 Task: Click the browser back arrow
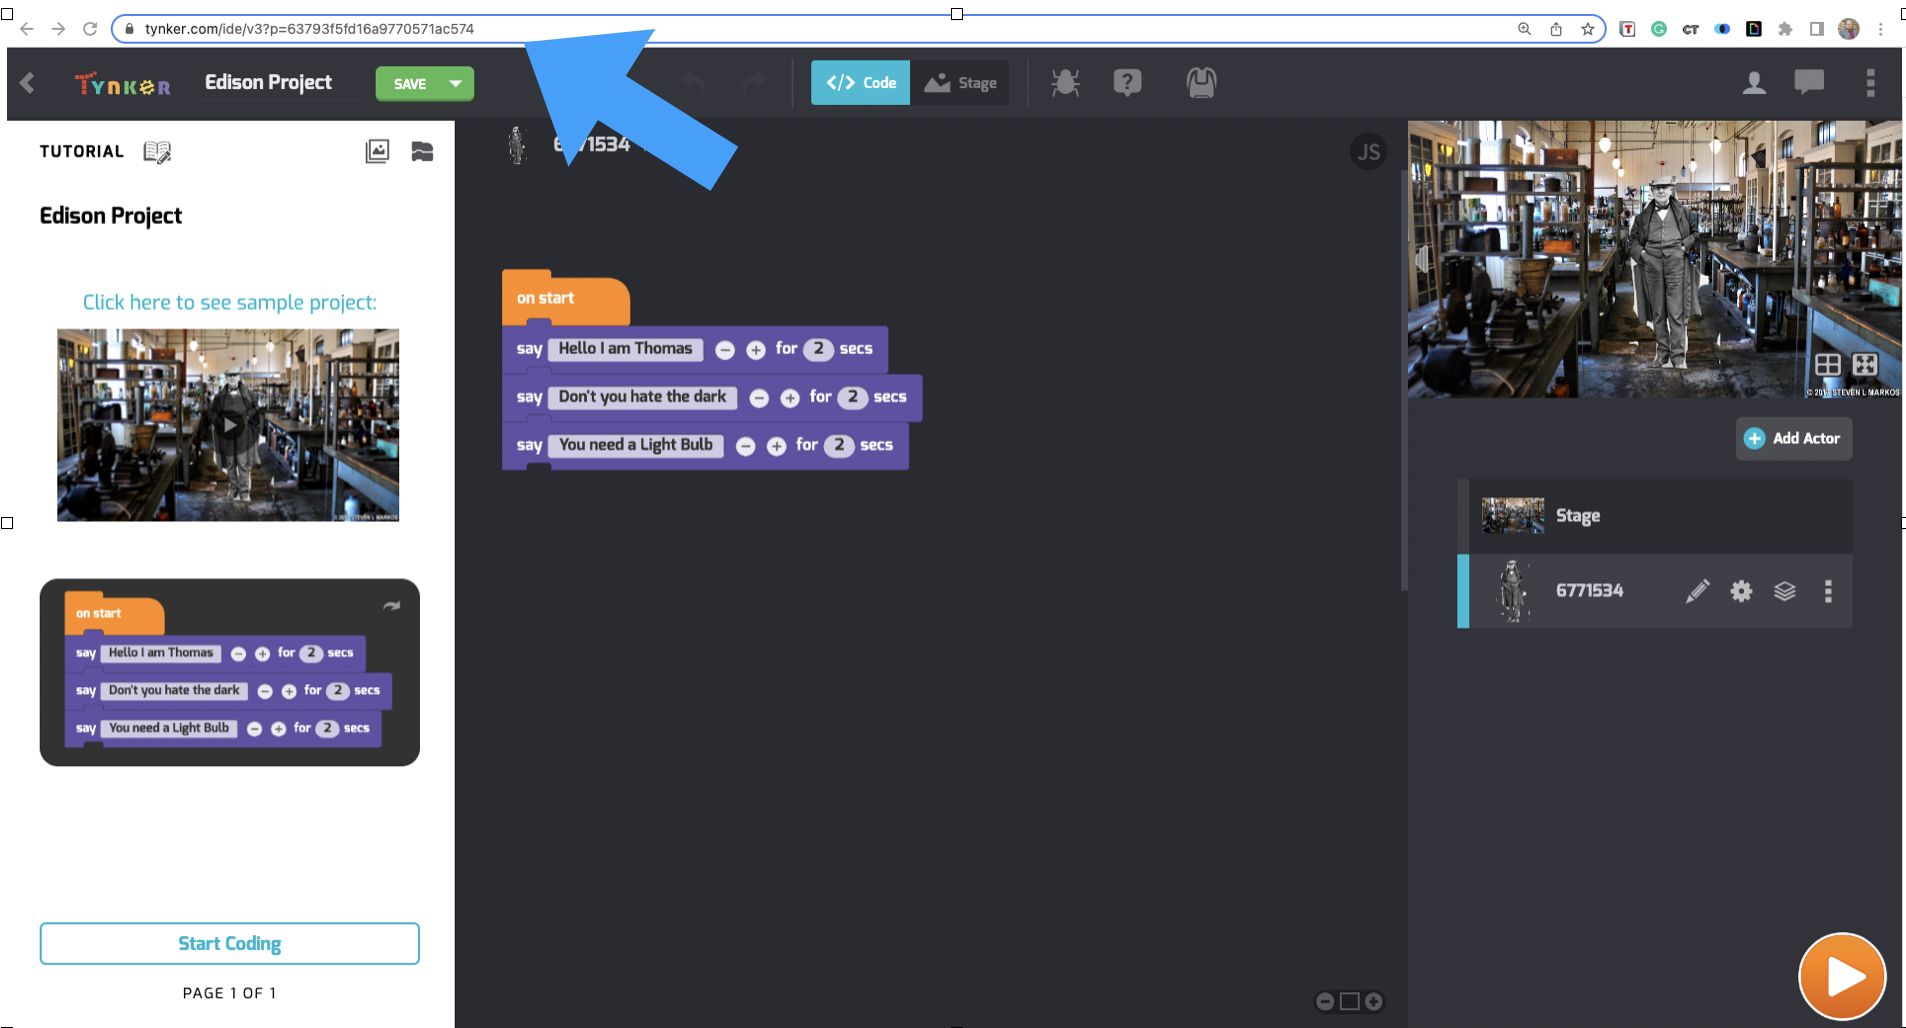(x=27, y=29)
